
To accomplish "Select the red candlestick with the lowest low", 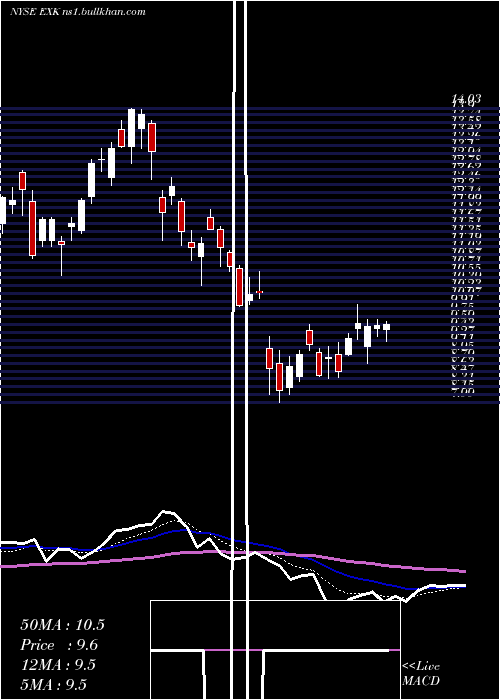I will pos(279,376).
